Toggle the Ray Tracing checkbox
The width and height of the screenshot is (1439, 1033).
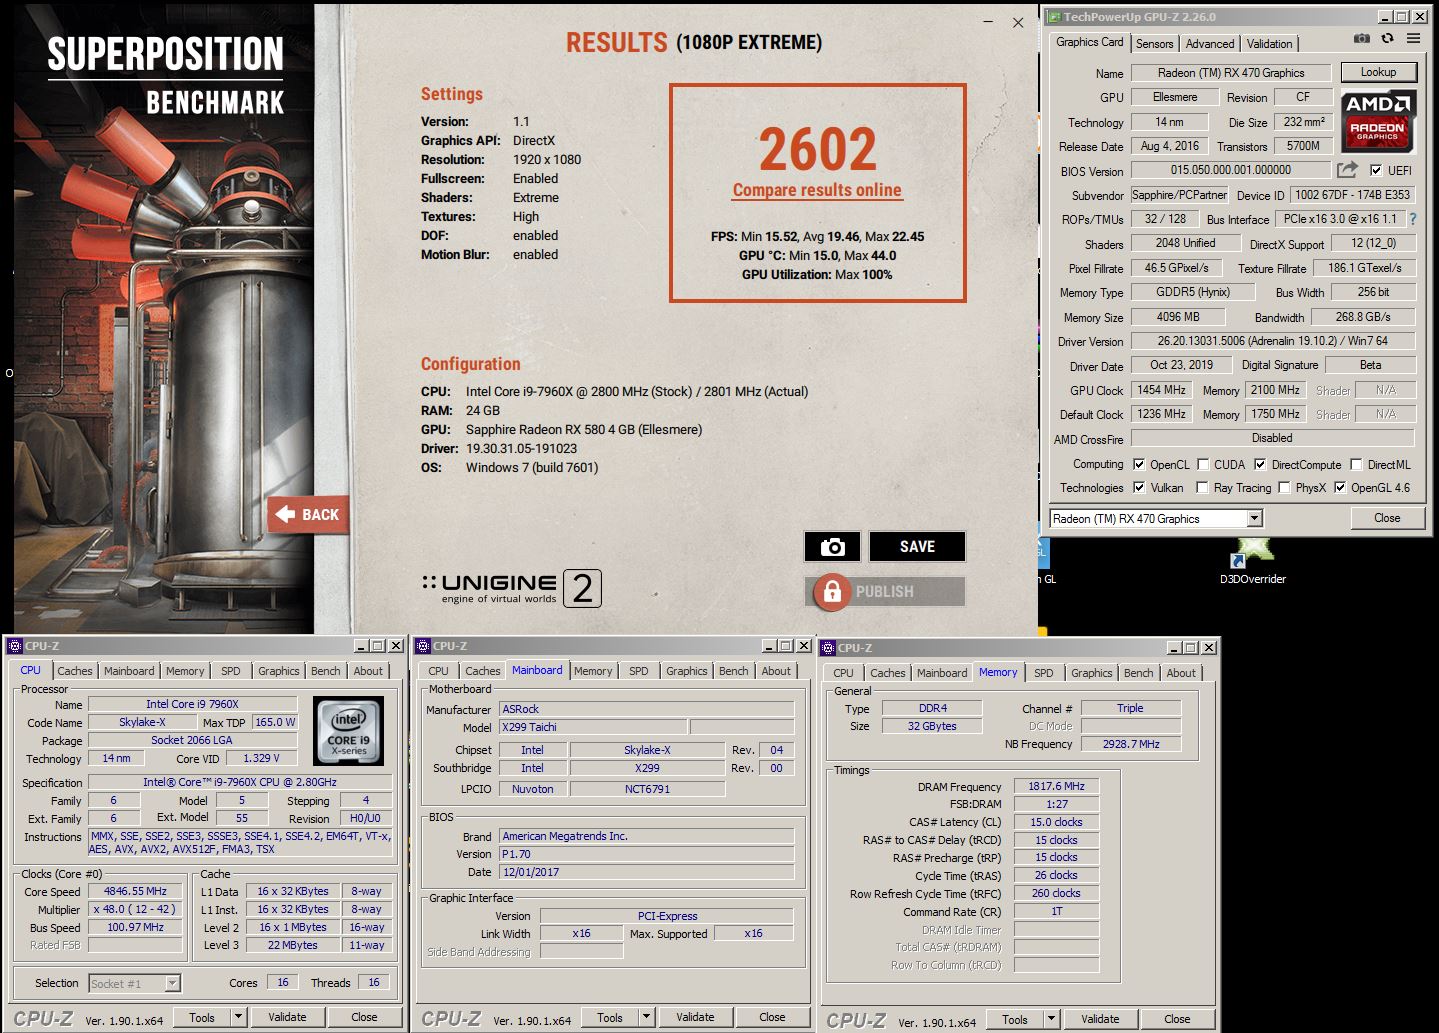coord(1203,488)
